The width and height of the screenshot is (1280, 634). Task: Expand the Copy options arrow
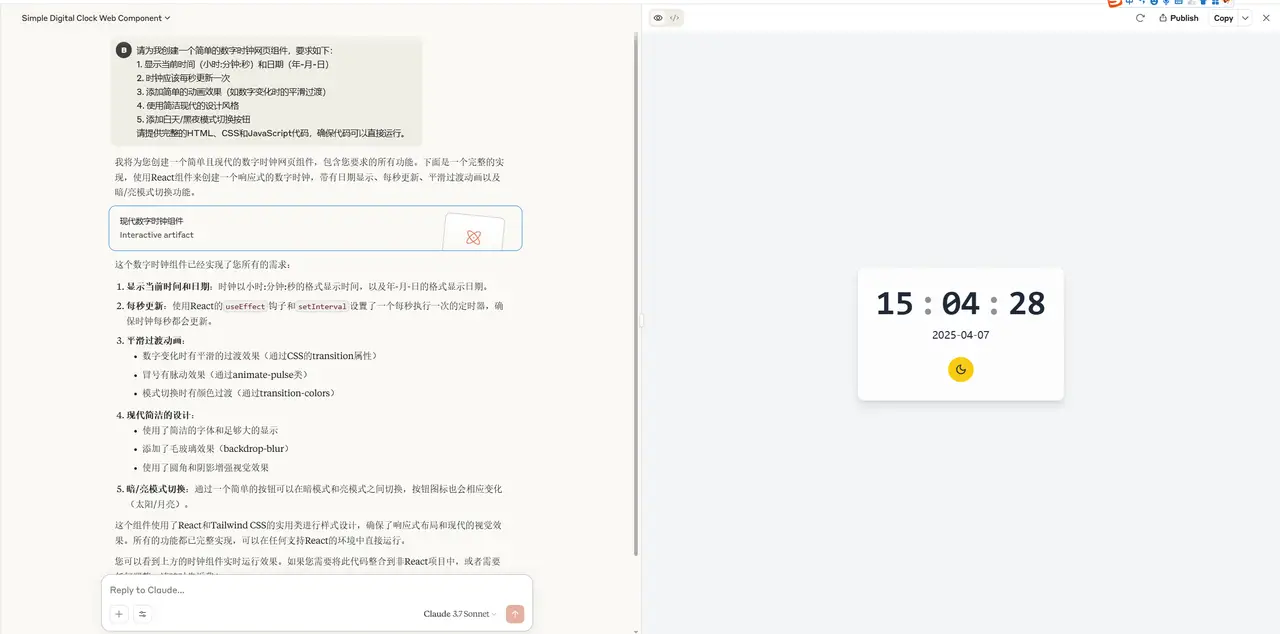(1245, 18)
